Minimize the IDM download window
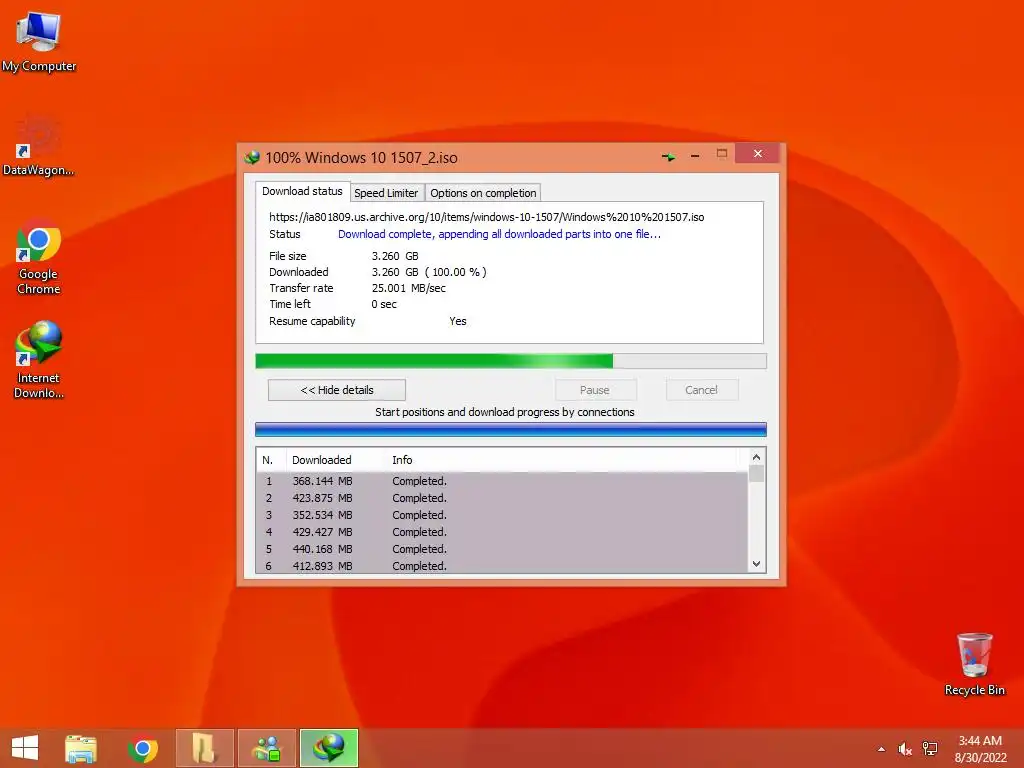 (695, 156)
